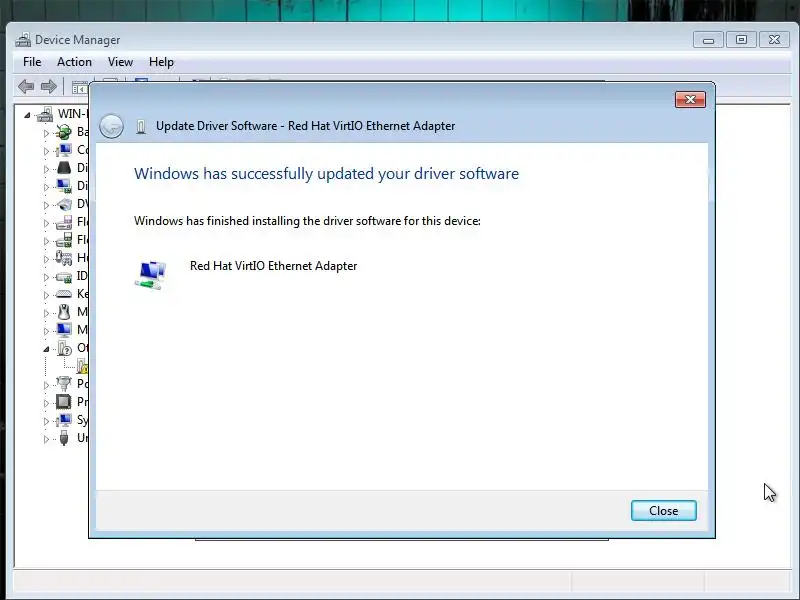Open the View menu
The width and height of the screenshot is (800, 600).
coord(120,62)
